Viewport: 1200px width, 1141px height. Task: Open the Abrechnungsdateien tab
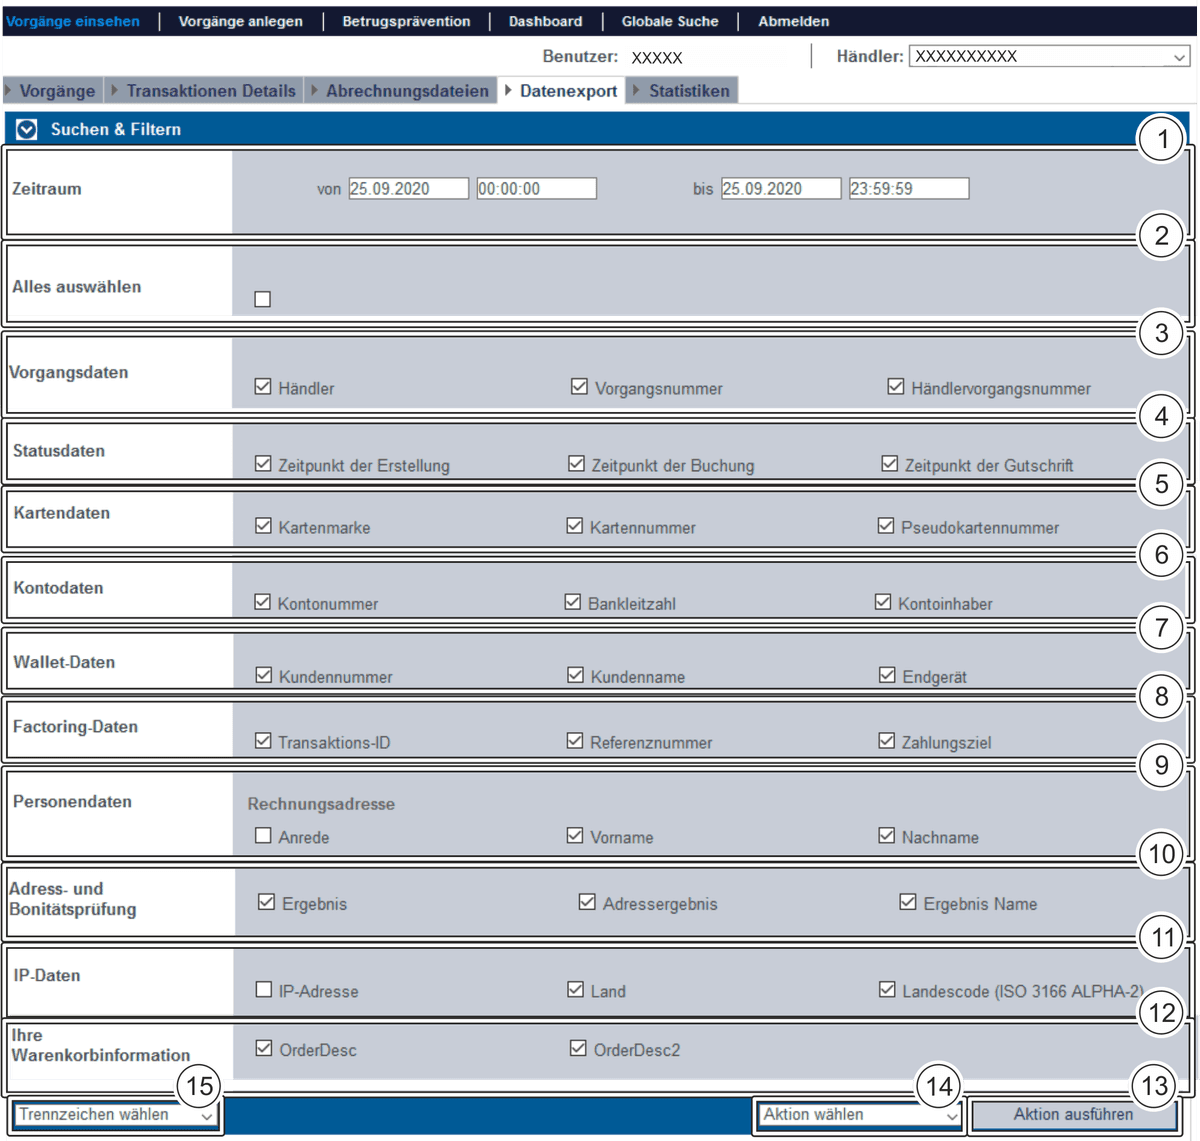pyautogui.click(x=407, y=91)
